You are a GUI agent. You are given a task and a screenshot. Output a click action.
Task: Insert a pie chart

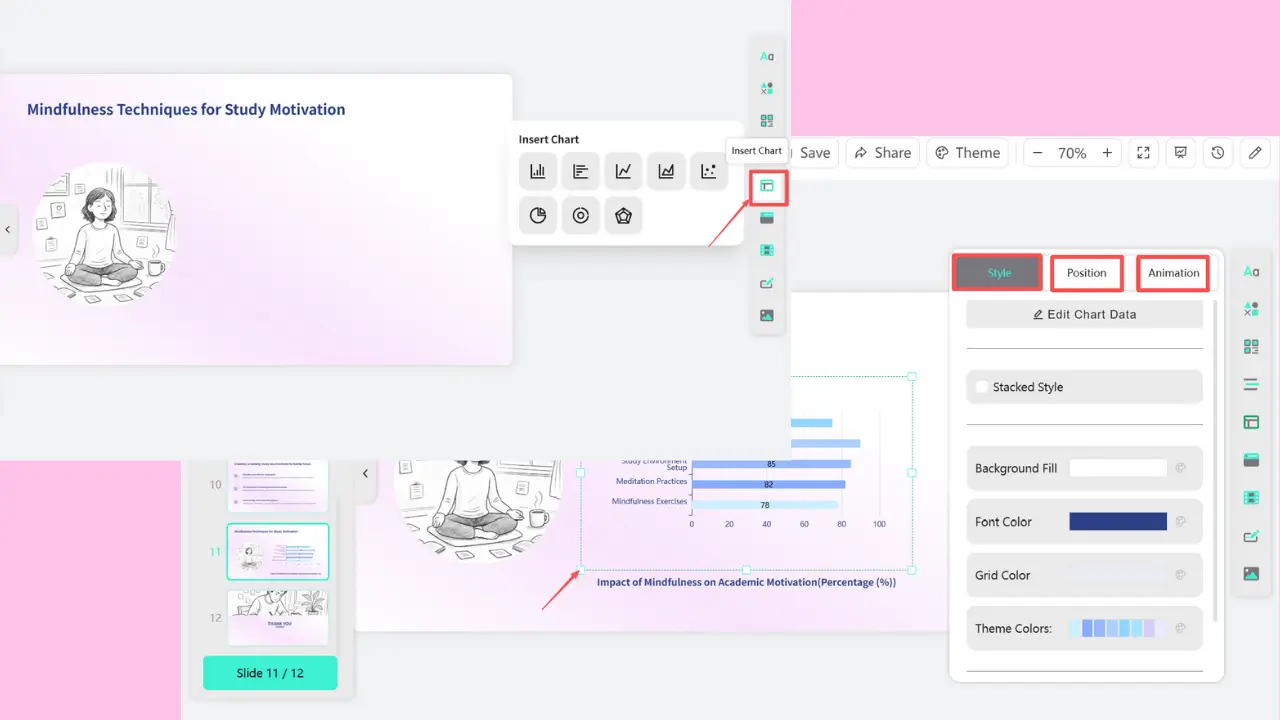click(x=537, y=215)
